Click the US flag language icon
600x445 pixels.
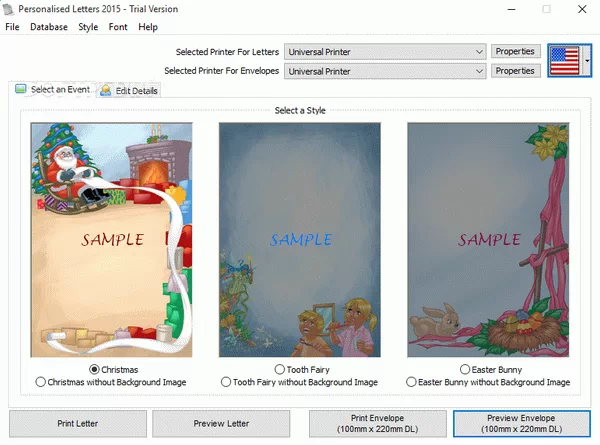[x=564, y=61]
